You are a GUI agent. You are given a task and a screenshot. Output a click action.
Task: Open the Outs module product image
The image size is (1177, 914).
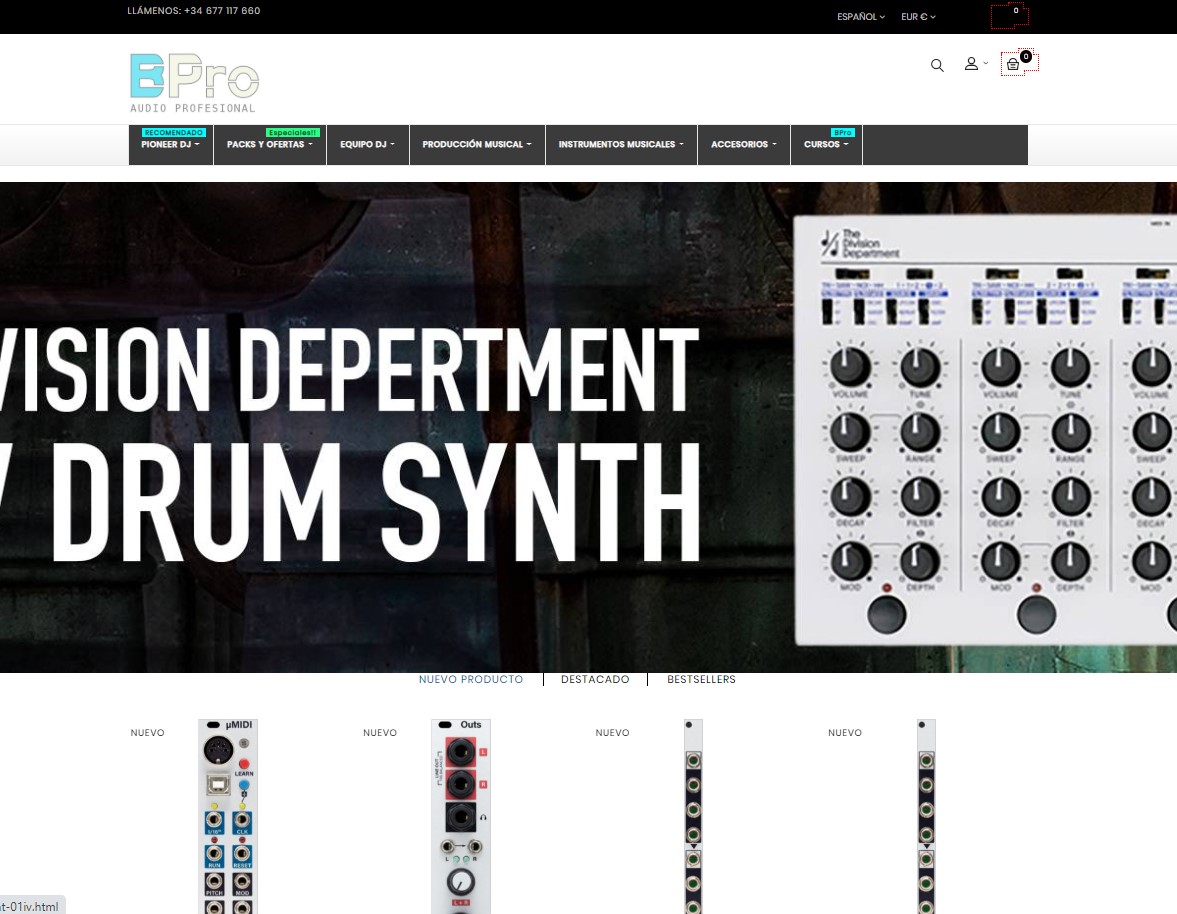461,816
